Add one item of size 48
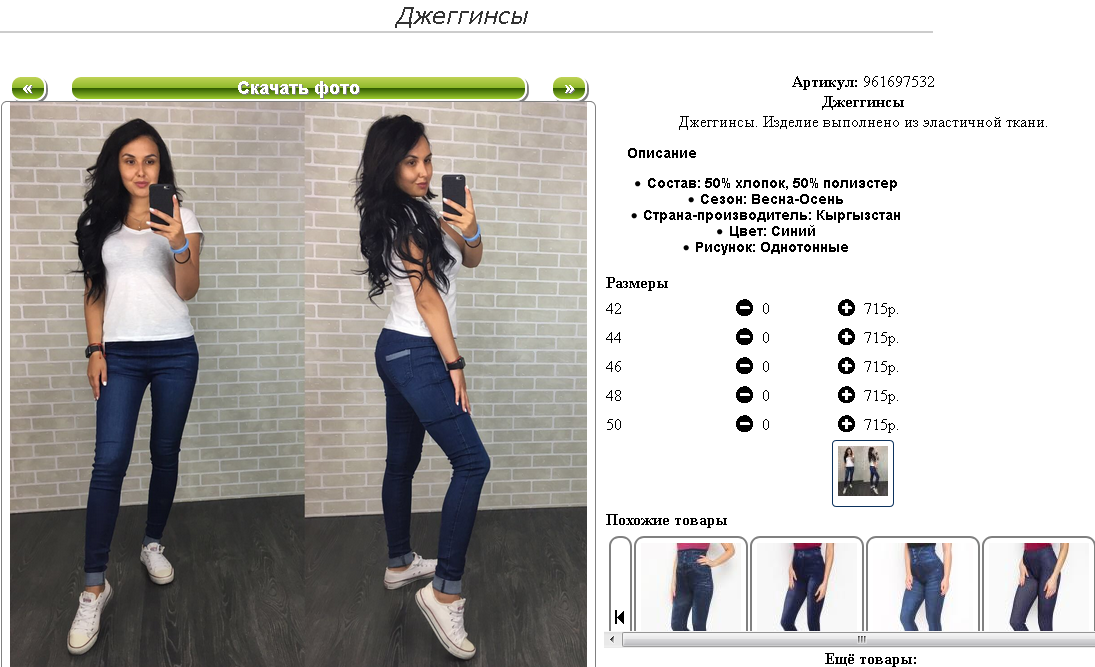Viewport: 1095px width, 667px height. [x=846, y=395]
